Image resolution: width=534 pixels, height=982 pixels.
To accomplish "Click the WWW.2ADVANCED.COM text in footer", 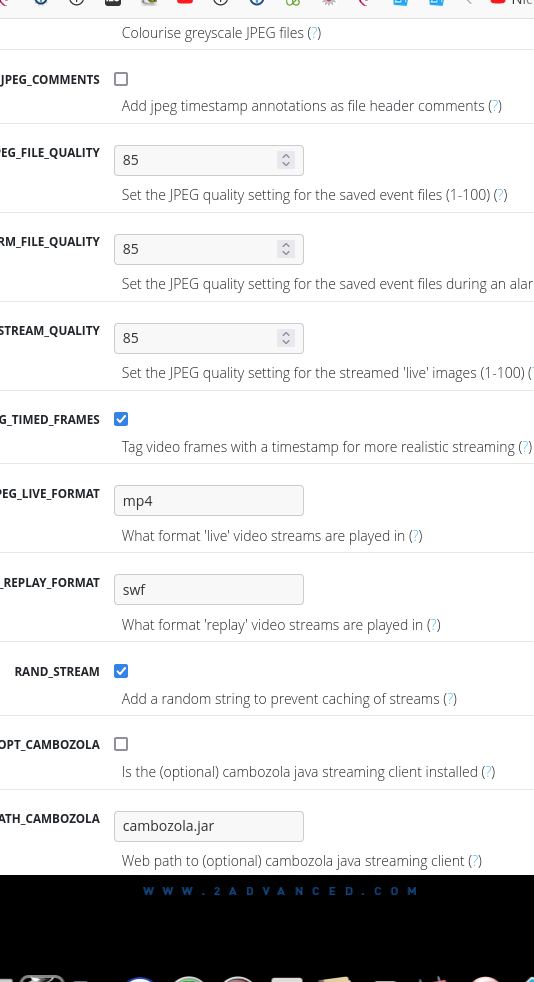I will click(280, 891).
